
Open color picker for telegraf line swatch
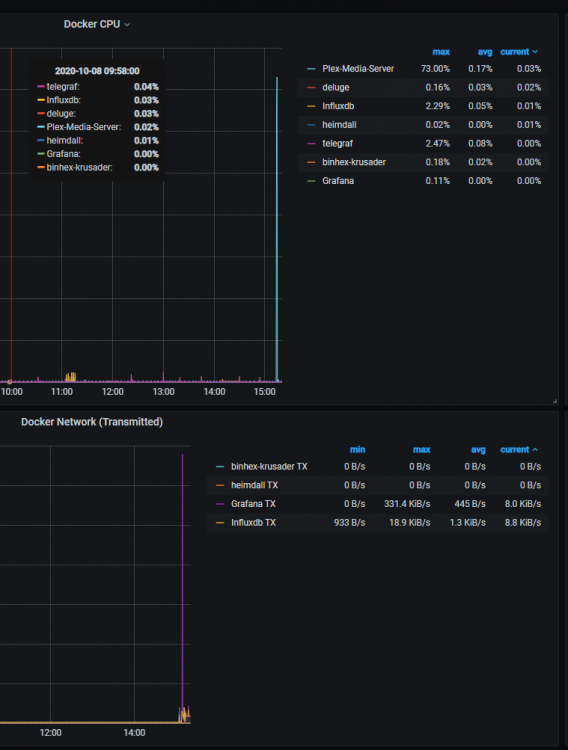[x=311, y=143]
